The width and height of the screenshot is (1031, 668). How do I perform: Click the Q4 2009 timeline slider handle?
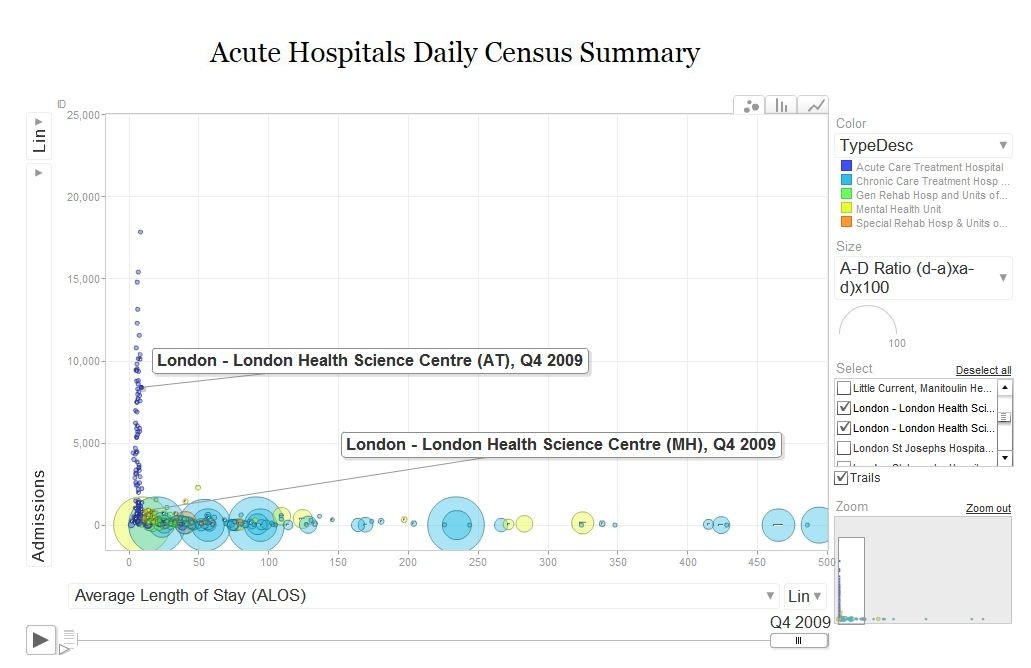click(798, 640)
